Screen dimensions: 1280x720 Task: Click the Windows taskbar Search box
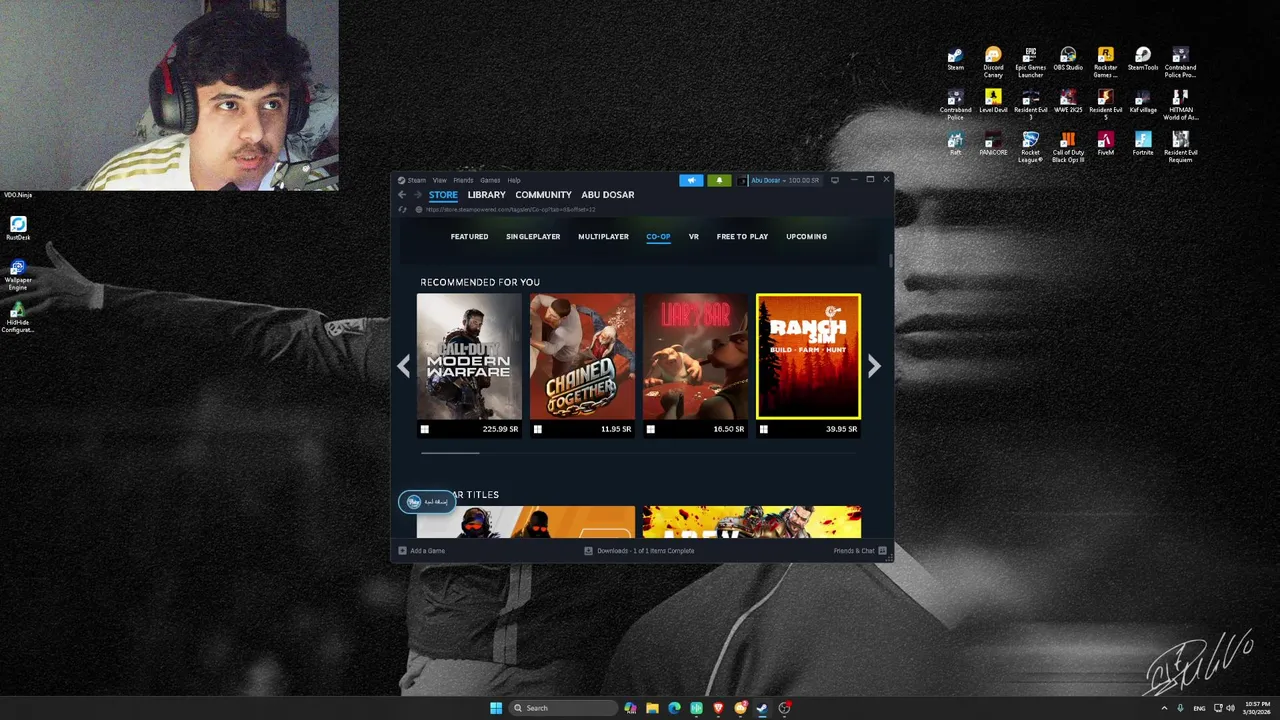pos(564,708)
